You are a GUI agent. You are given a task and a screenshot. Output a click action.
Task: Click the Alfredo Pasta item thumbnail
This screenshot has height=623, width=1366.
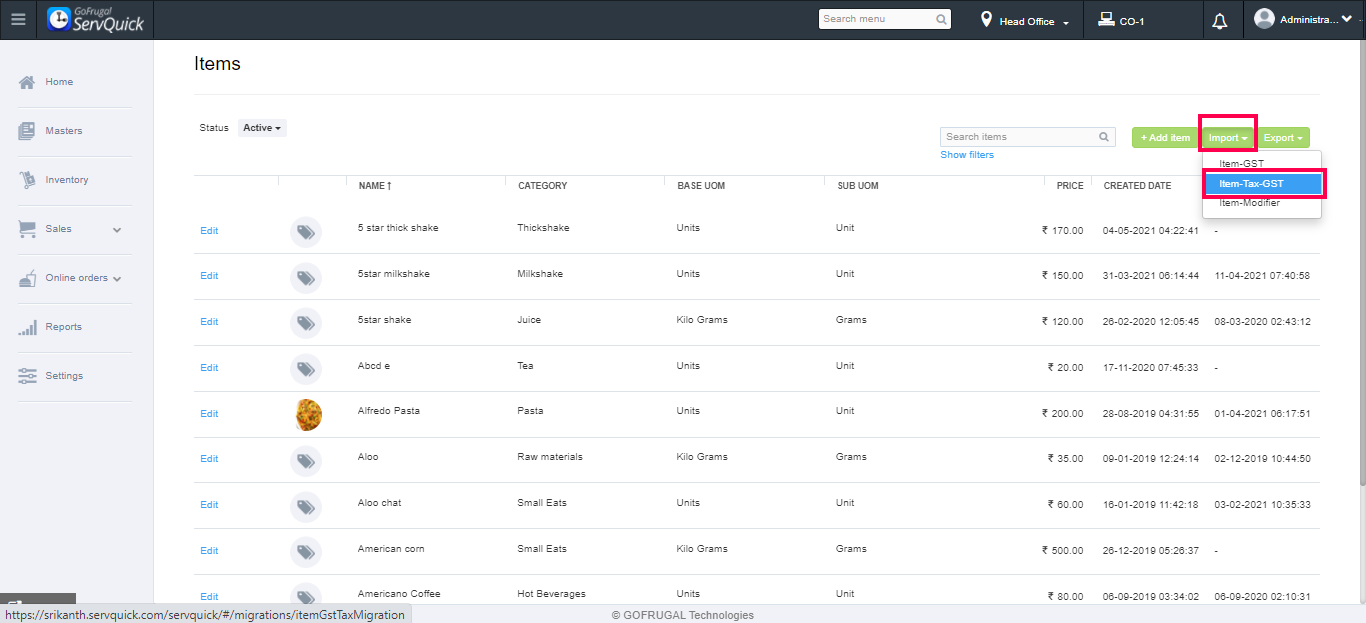[308, 414]
